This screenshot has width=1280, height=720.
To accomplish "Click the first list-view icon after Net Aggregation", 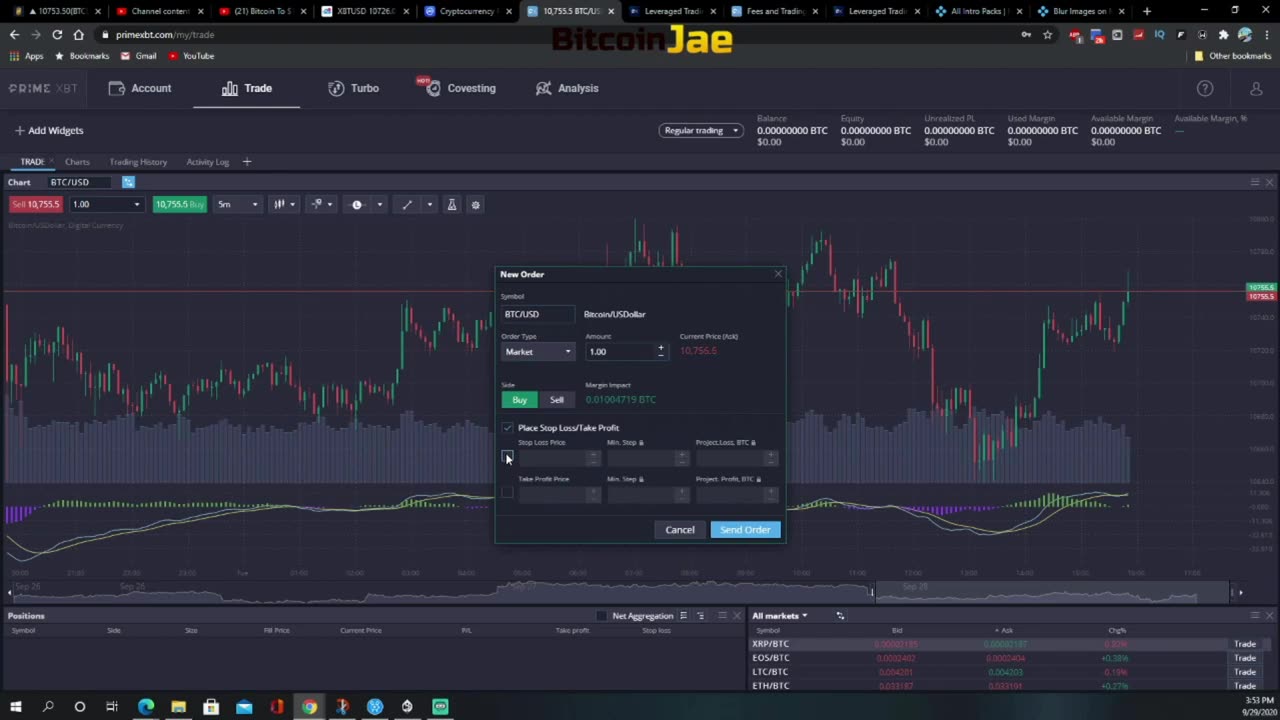I will [x=683, y=616].
